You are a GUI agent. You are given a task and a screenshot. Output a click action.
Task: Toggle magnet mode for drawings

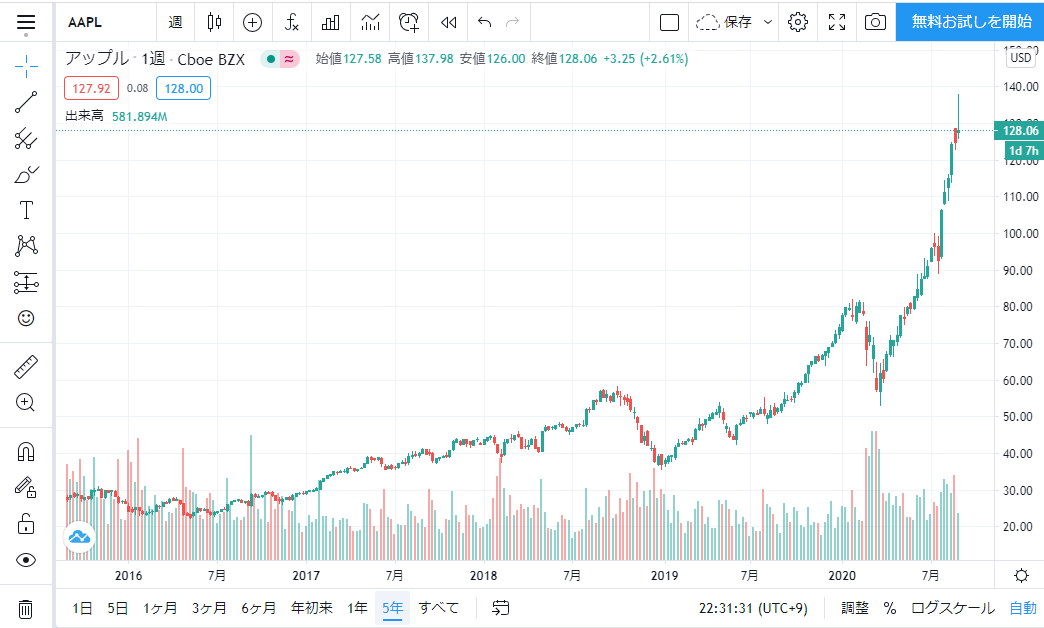pyautogui.click(x=26, y=452)
